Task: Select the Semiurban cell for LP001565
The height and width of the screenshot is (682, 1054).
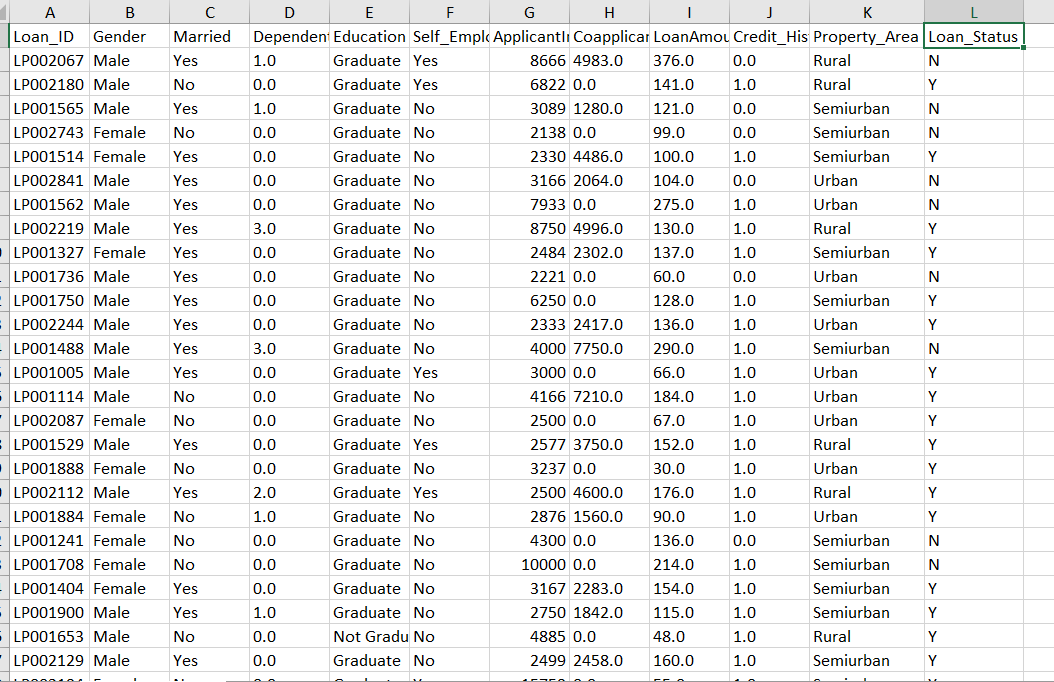Action: coord(866,108)
